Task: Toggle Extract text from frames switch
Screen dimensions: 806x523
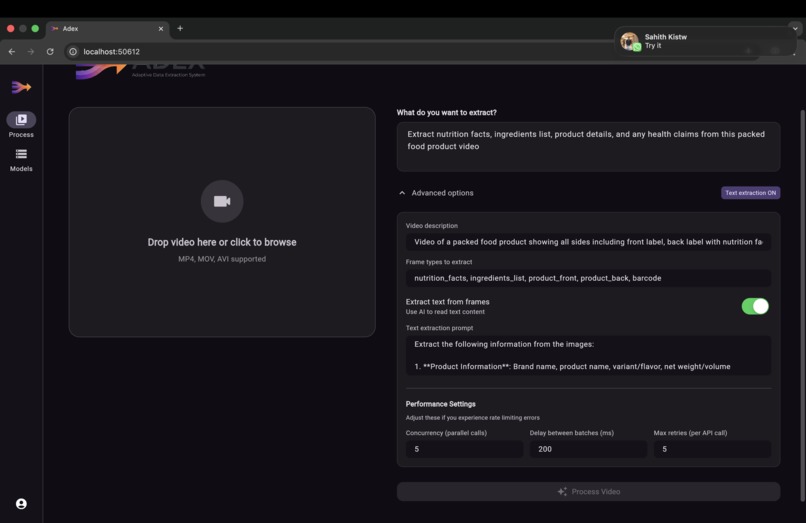Action: coord(755,306)
